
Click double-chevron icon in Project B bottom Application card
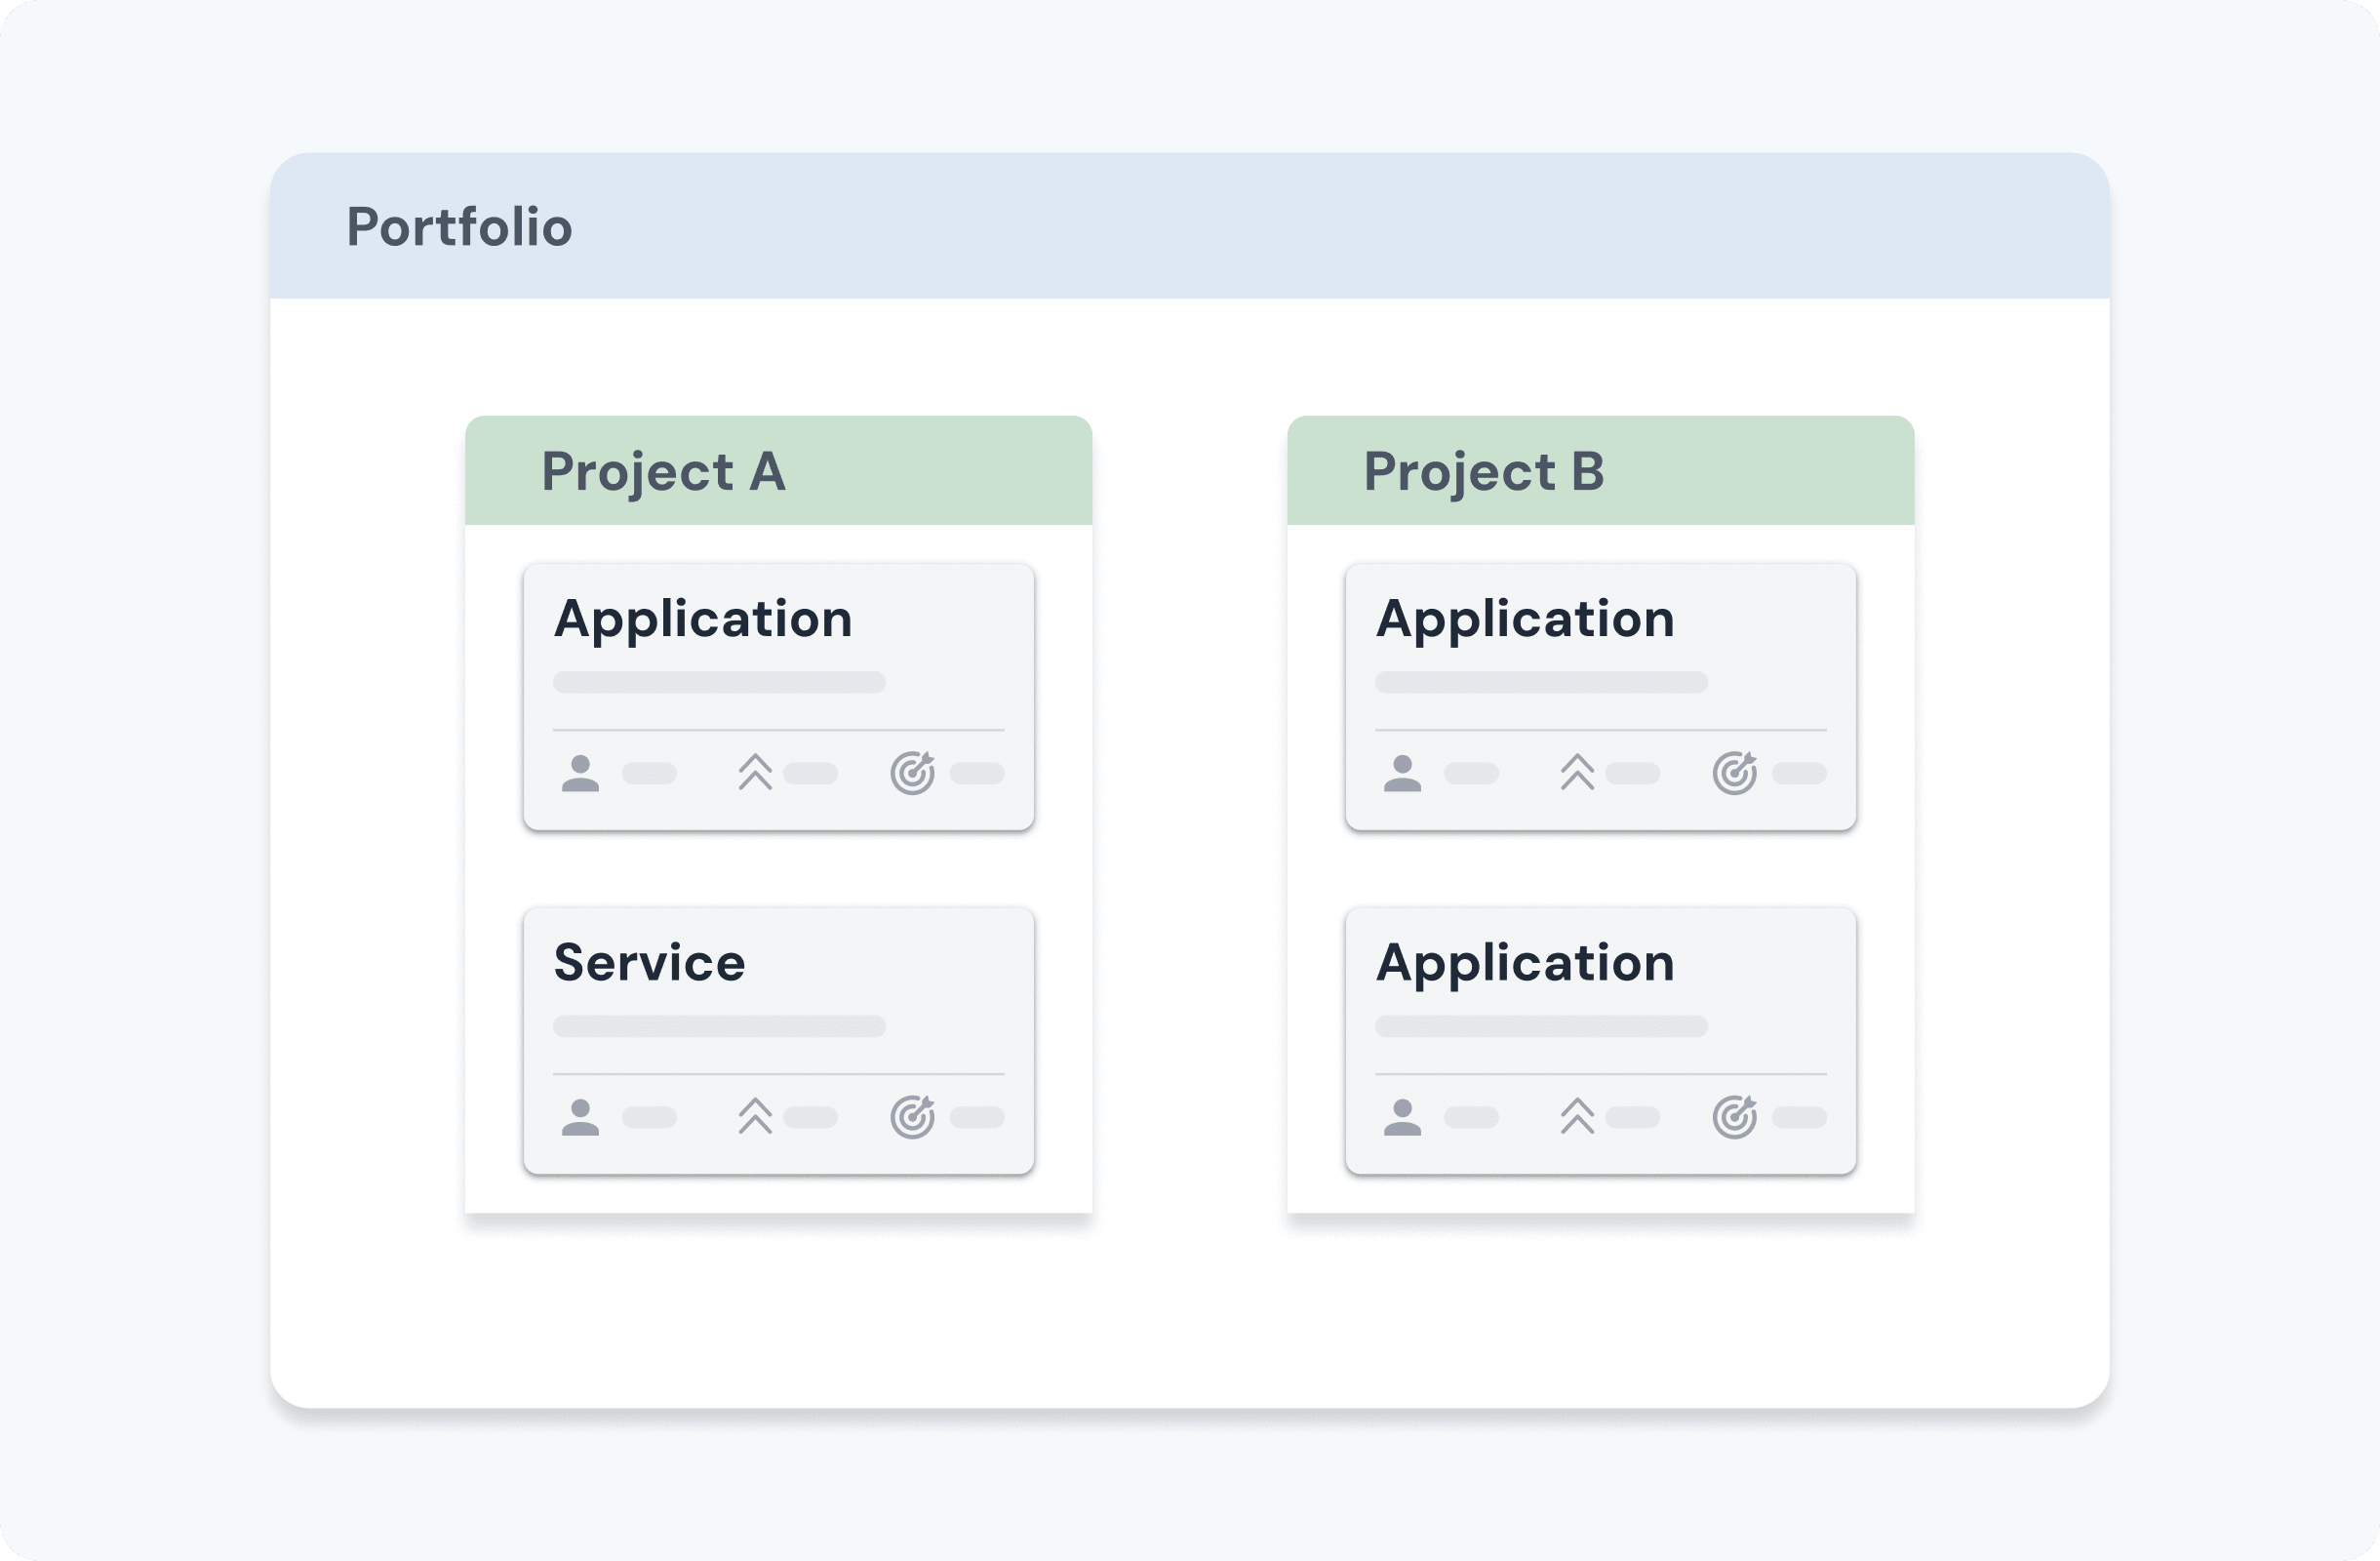point(1577,1116)
